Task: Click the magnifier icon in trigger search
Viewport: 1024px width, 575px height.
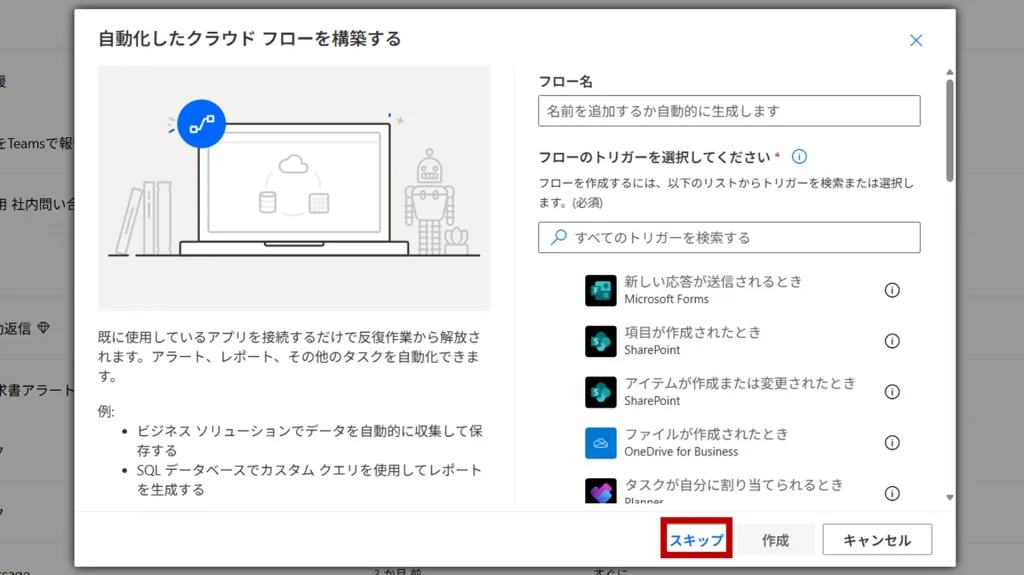Action: [557, 238]
